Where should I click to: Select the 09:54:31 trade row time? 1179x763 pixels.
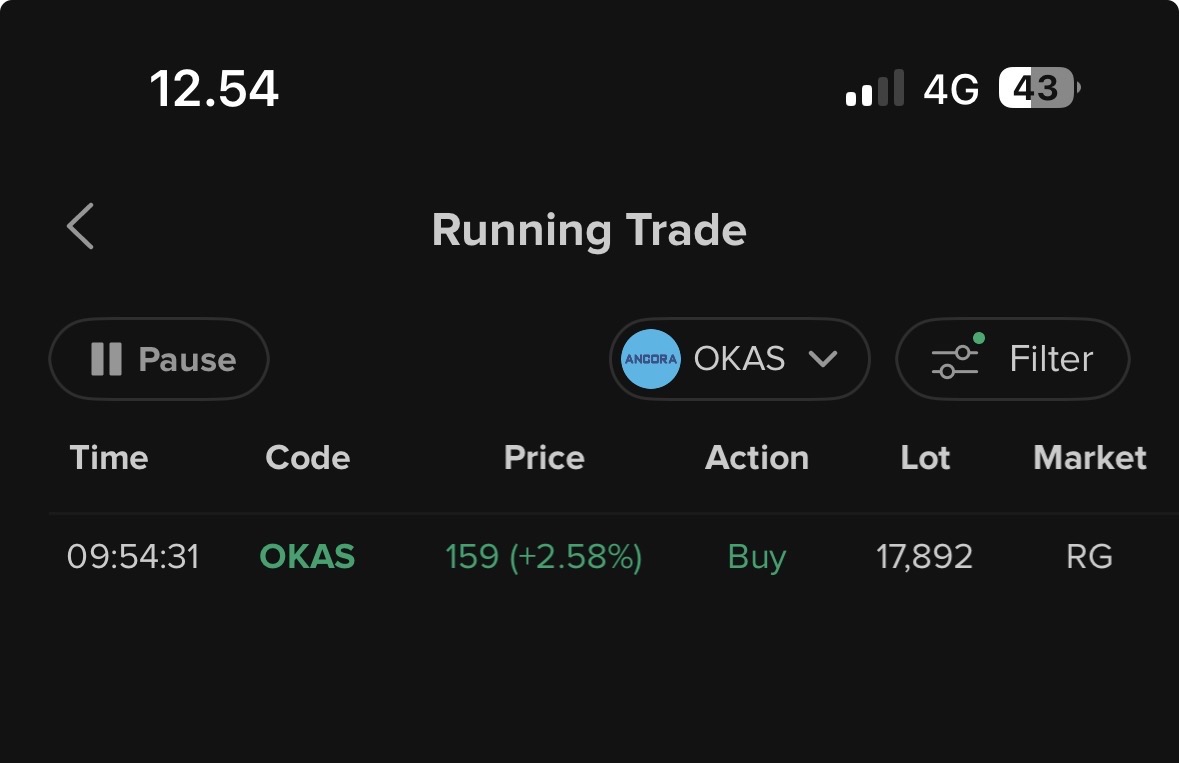pos(133,556)
